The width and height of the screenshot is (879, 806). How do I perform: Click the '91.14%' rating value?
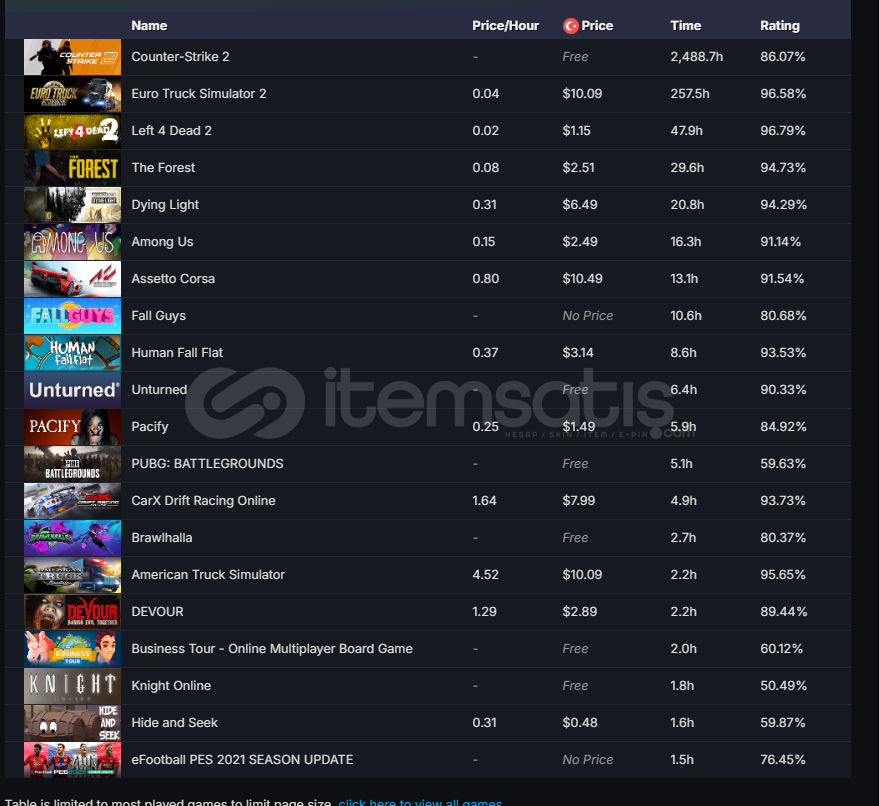(x=780, y=242)
